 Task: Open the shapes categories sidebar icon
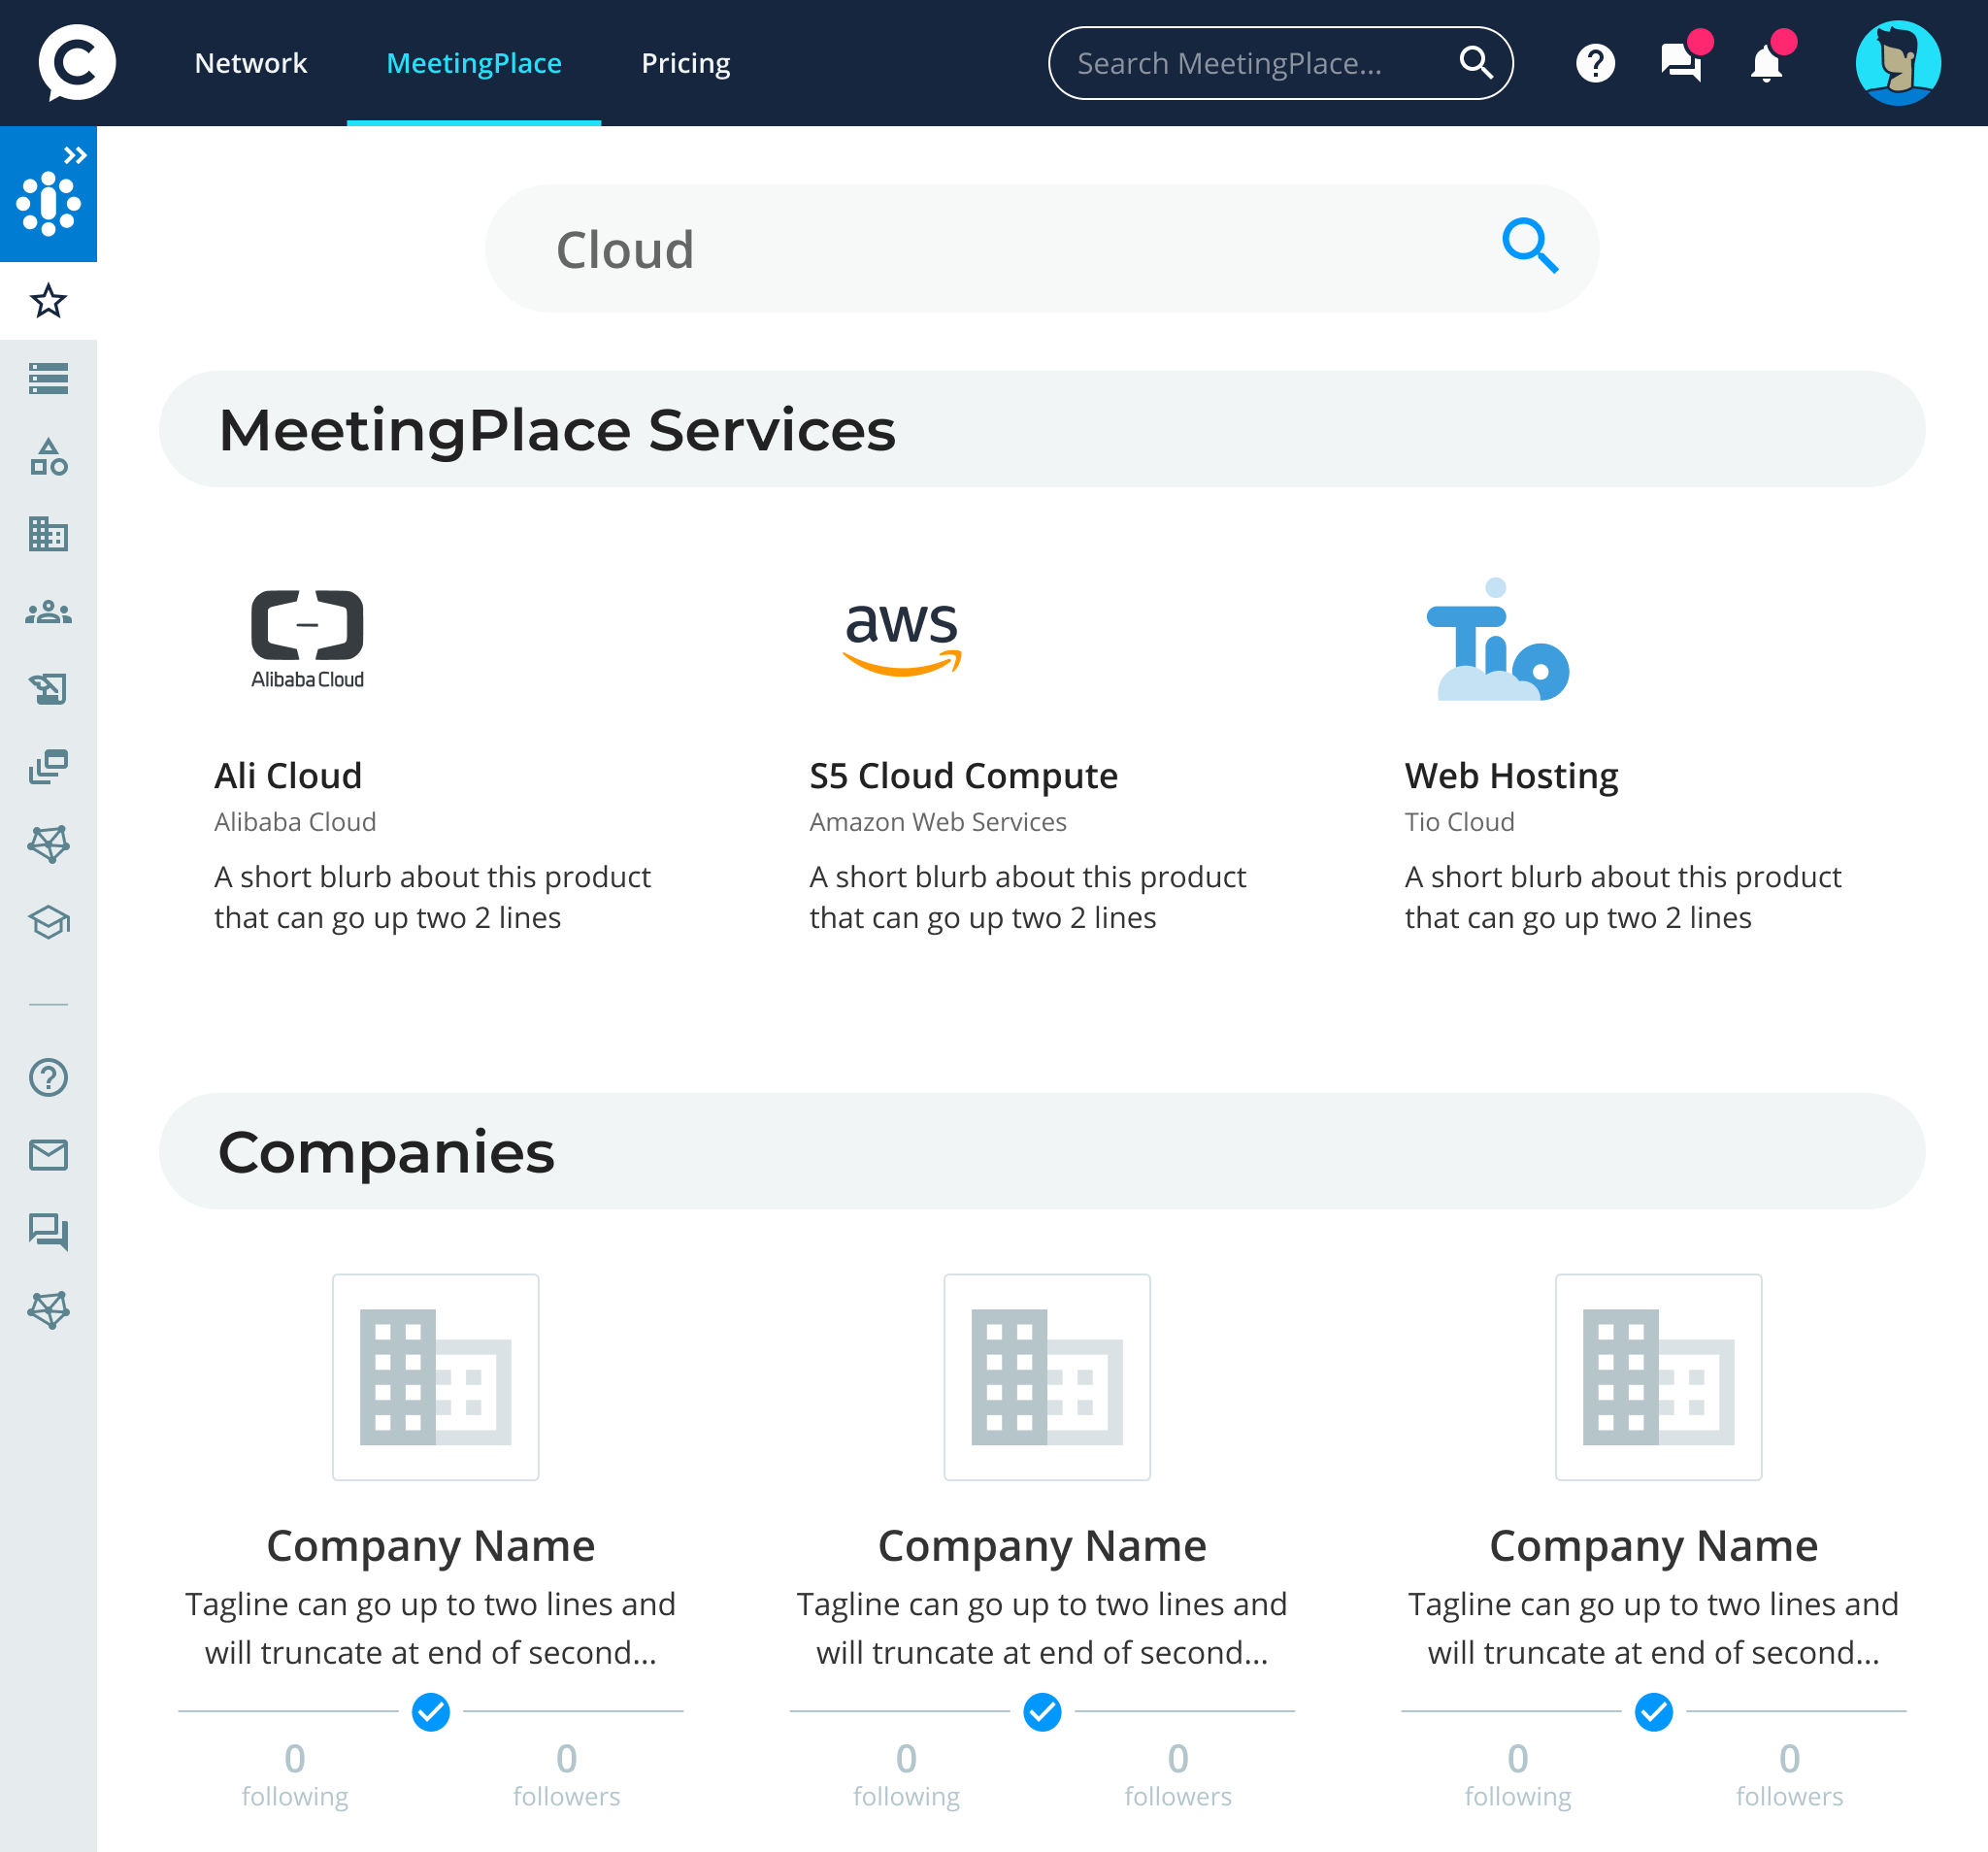click(48, 457)
